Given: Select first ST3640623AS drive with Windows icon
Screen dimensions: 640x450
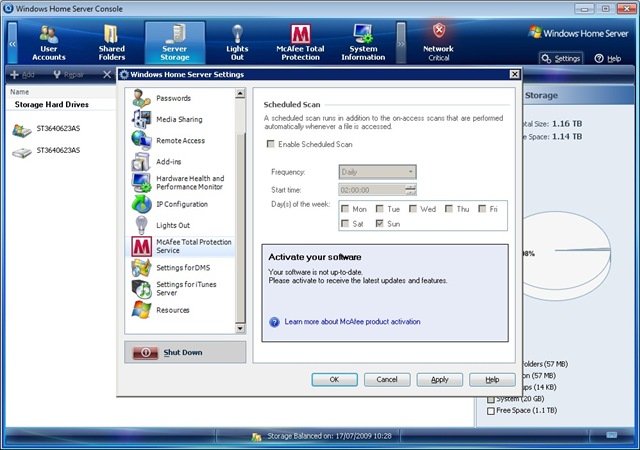Looking at the screenshot, I should (46, 129).
